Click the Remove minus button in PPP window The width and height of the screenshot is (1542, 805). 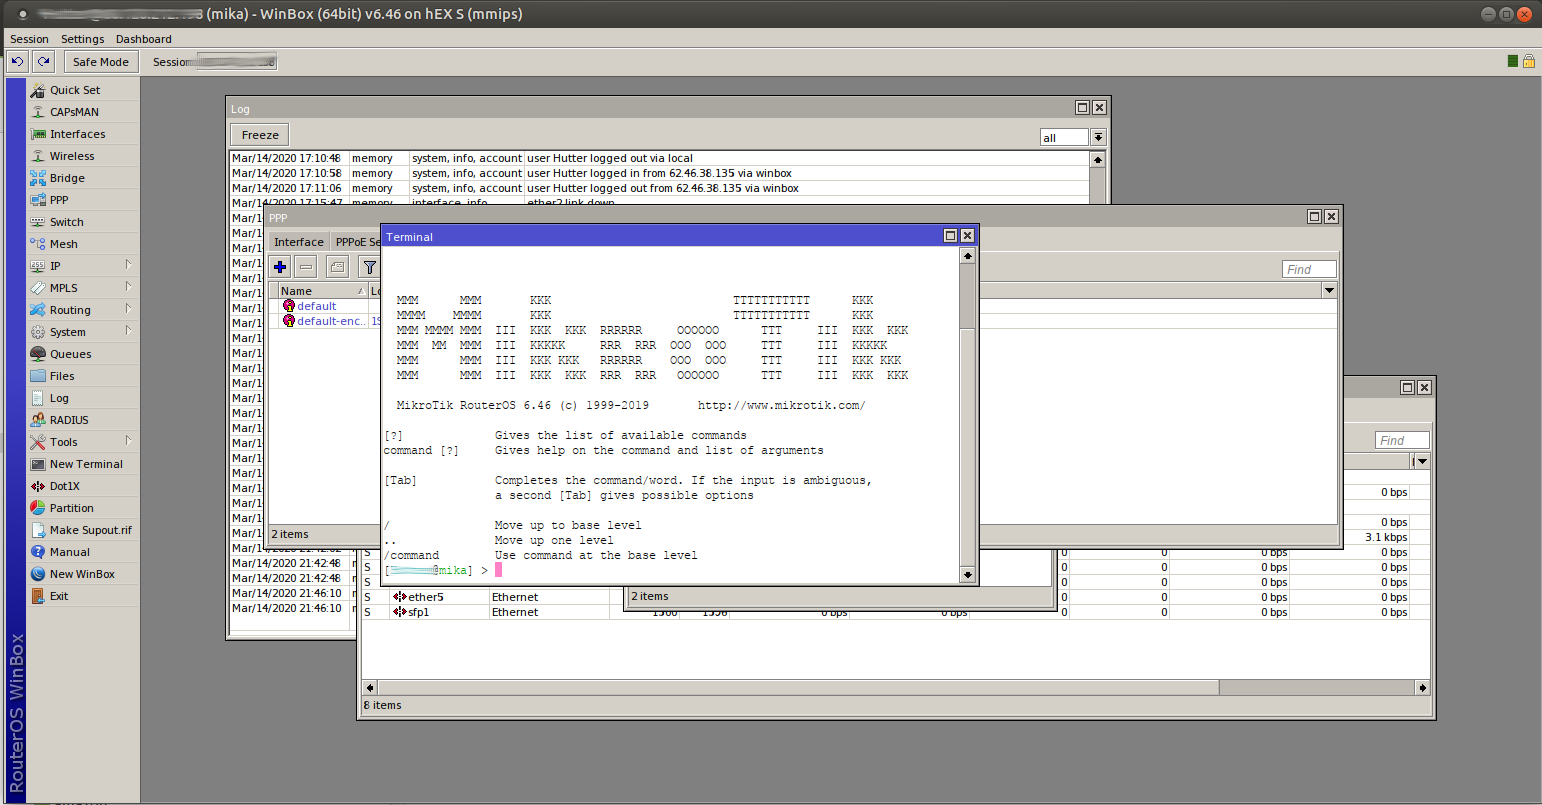point(306,267)
